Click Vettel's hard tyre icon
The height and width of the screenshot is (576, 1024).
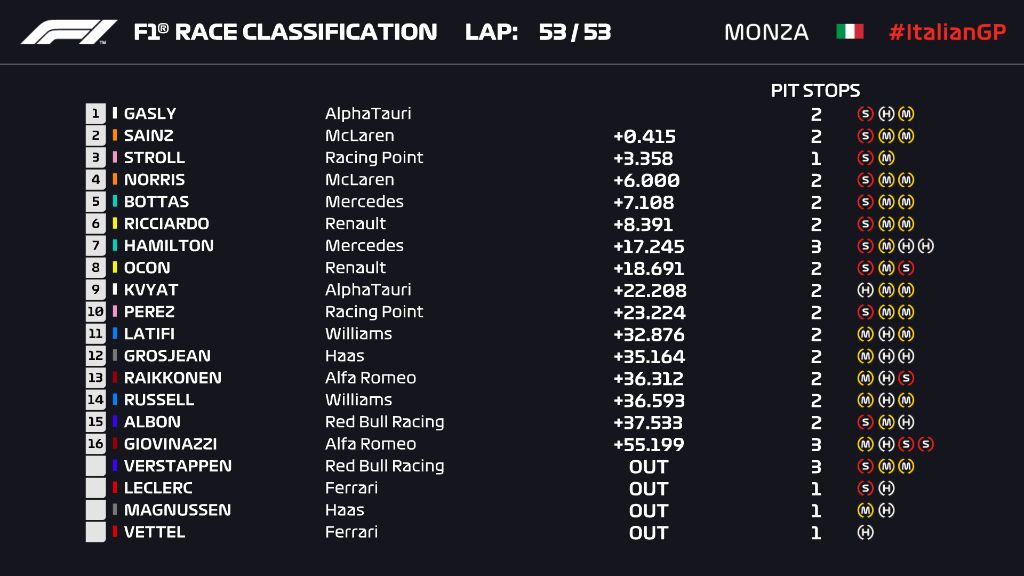point(866,532)
